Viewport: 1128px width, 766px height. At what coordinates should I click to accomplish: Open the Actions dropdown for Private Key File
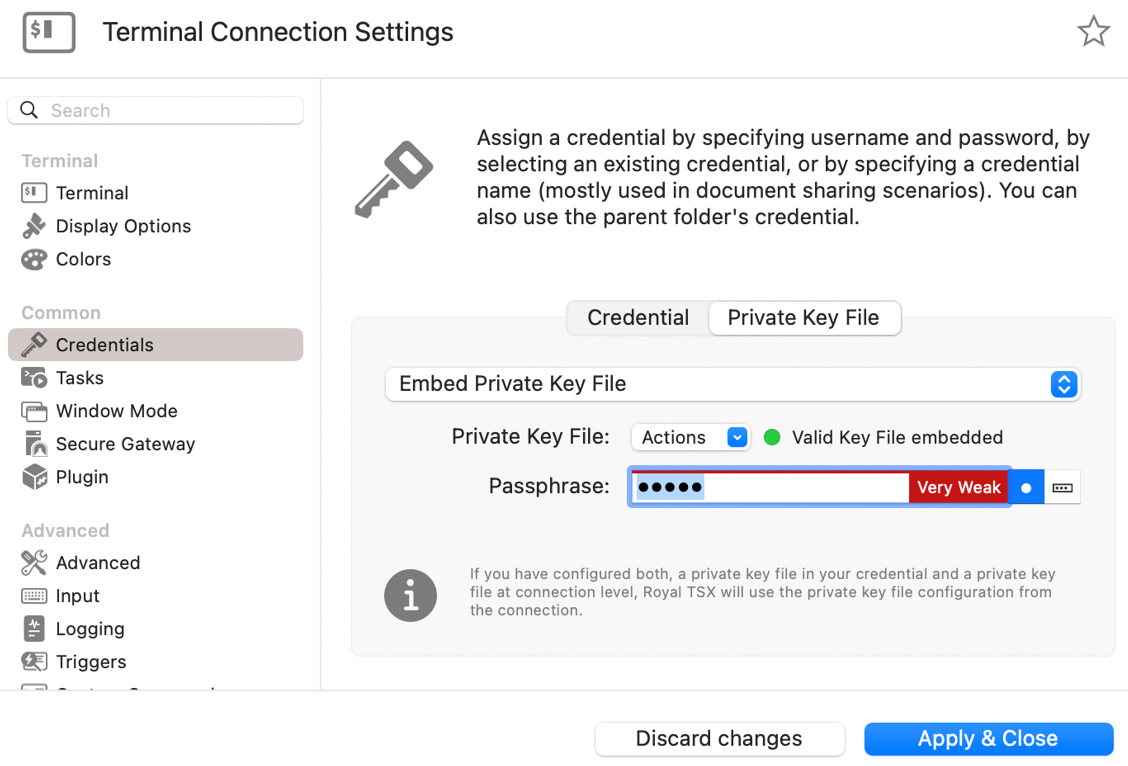coord(691,437)
